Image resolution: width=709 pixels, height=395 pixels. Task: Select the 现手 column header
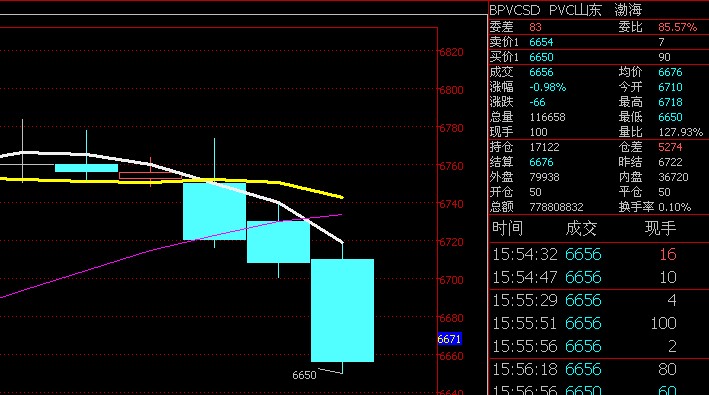tap(660, 228)
